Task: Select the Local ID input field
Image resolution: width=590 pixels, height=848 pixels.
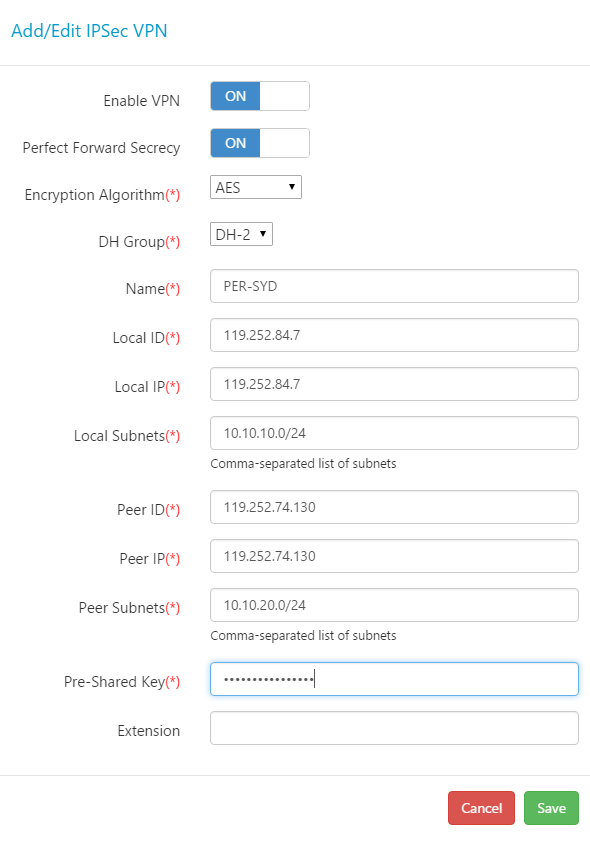Action: click(x=394, y=335)
